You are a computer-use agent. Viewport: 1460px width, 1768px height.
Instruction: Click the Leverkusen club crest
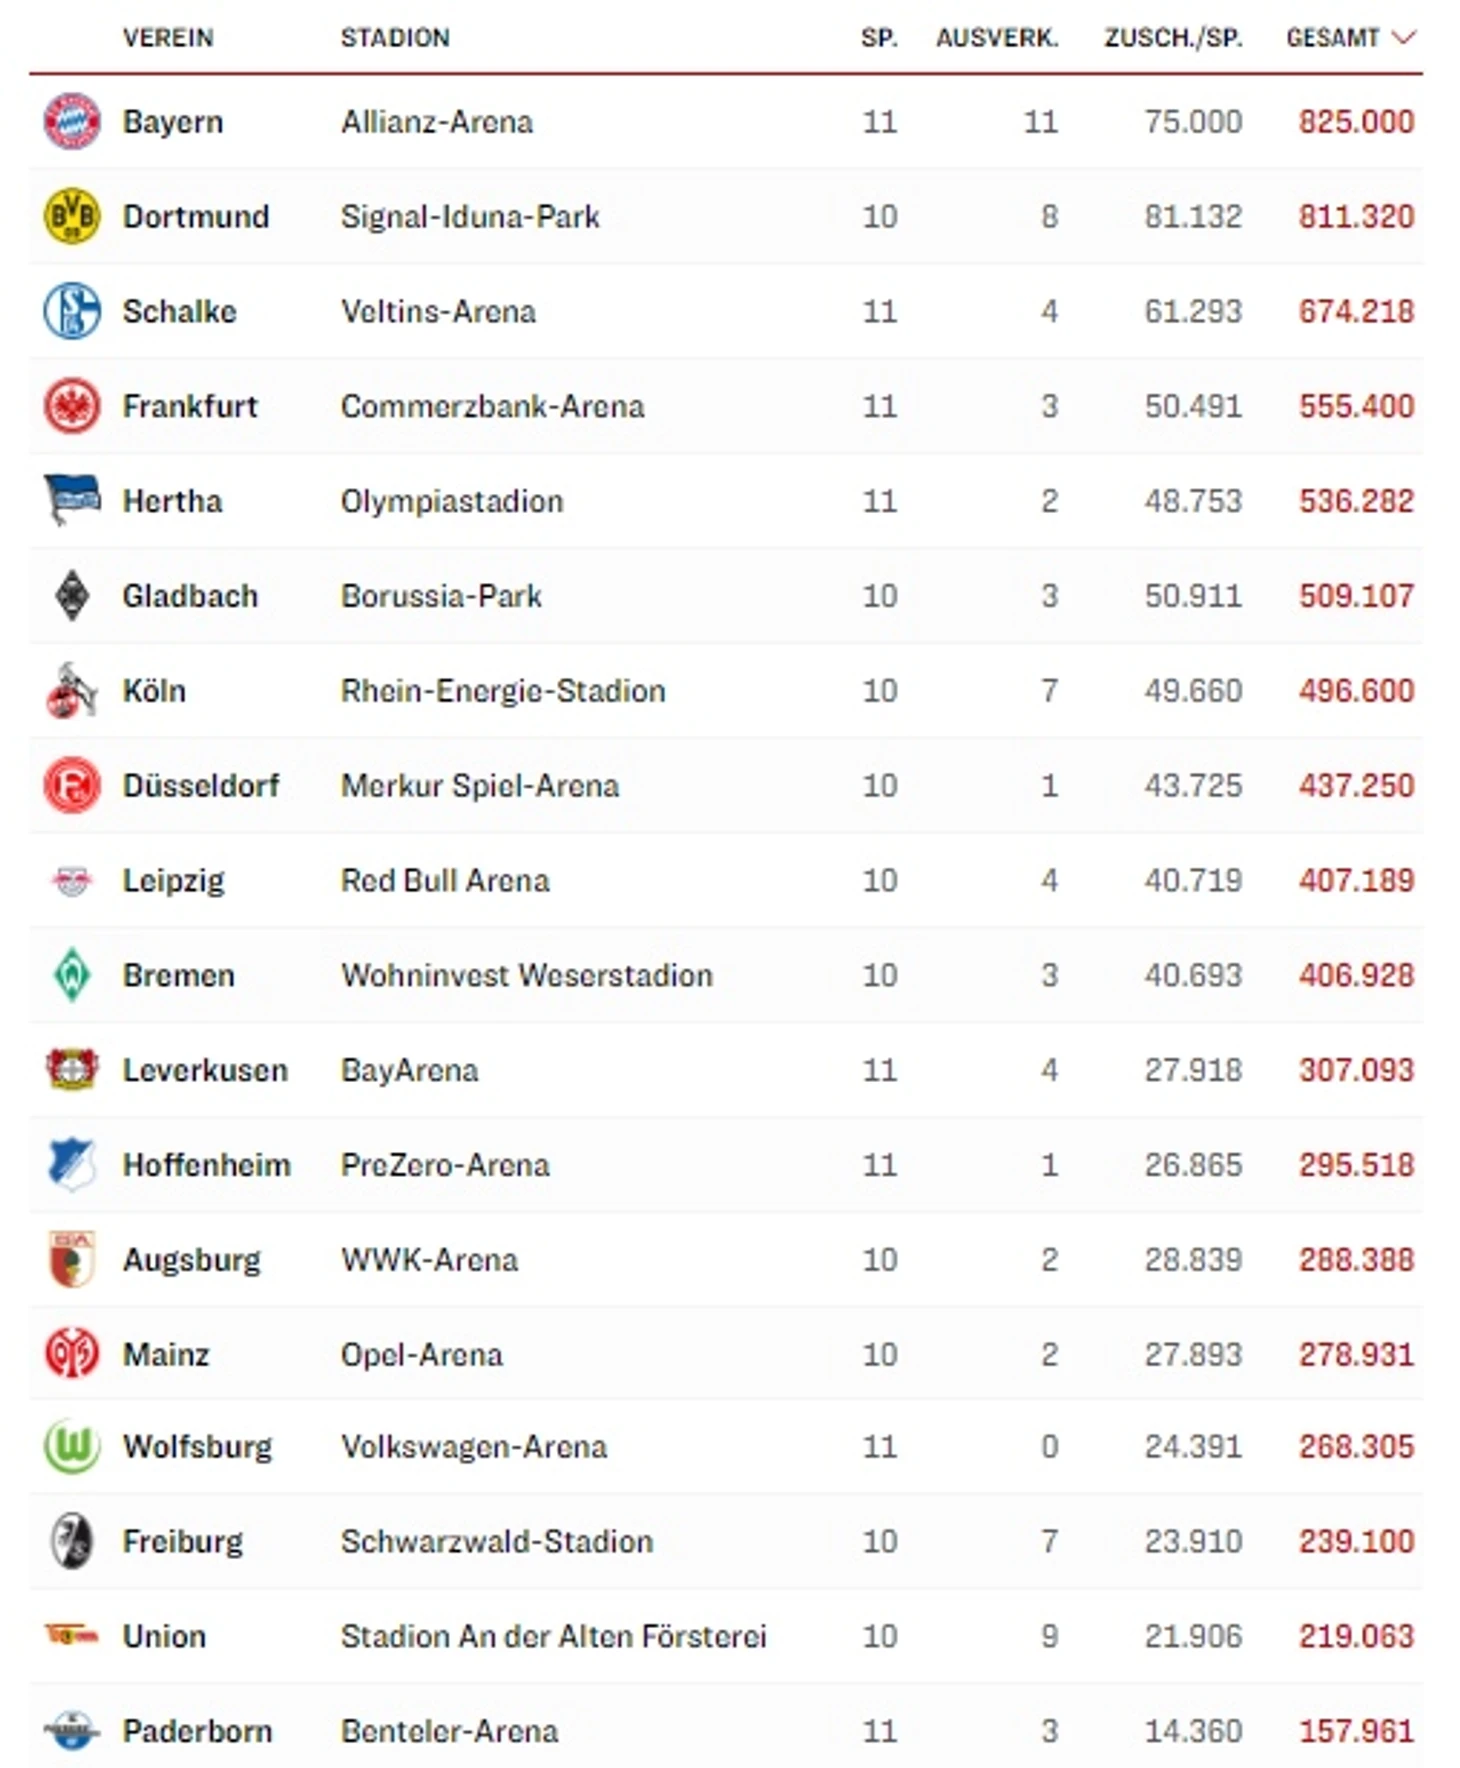click(x=72, y=1070)
